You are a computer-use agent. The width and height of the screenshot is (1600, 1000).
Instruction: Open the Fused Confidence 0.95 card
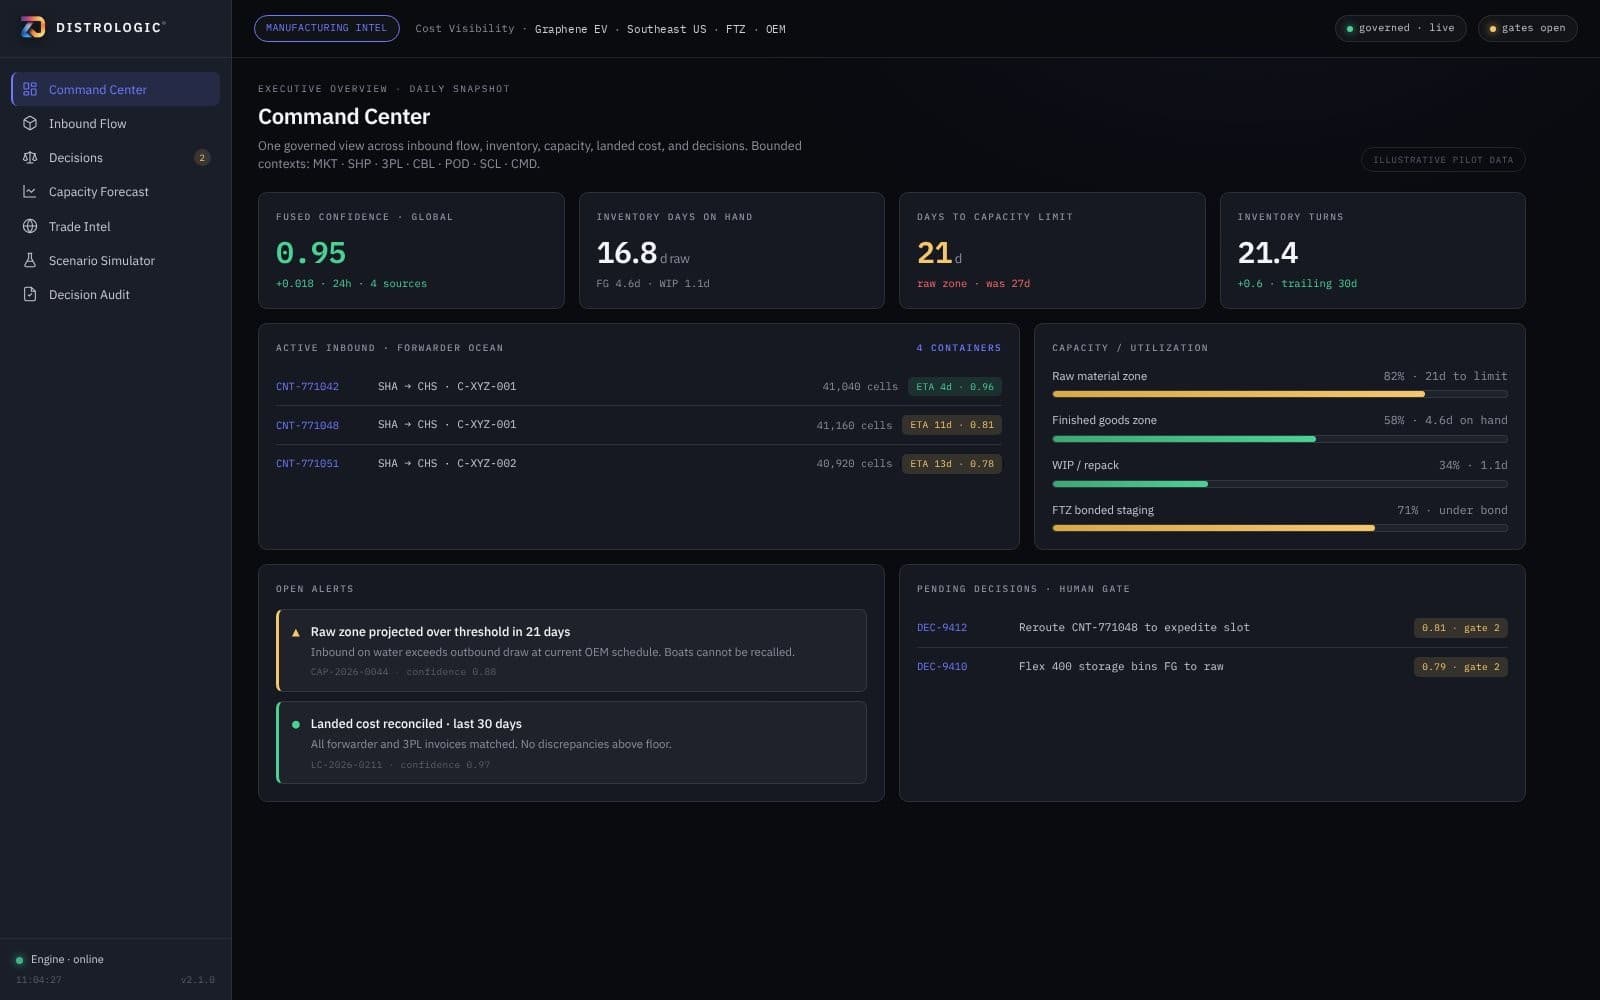[x=411, y=250]
